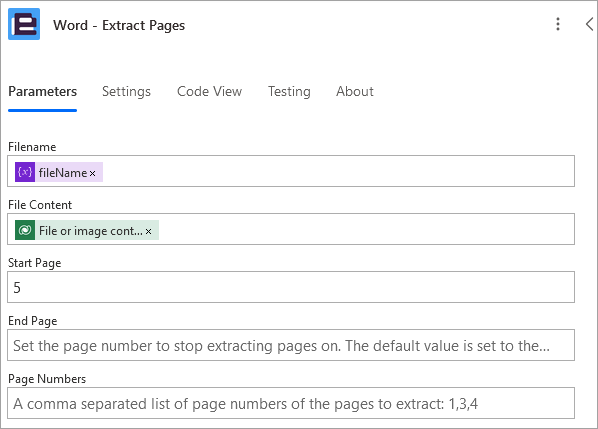Viewport: 598px width, 429px height.
Task: Click the End Page input field
Action: coord(291,345)
